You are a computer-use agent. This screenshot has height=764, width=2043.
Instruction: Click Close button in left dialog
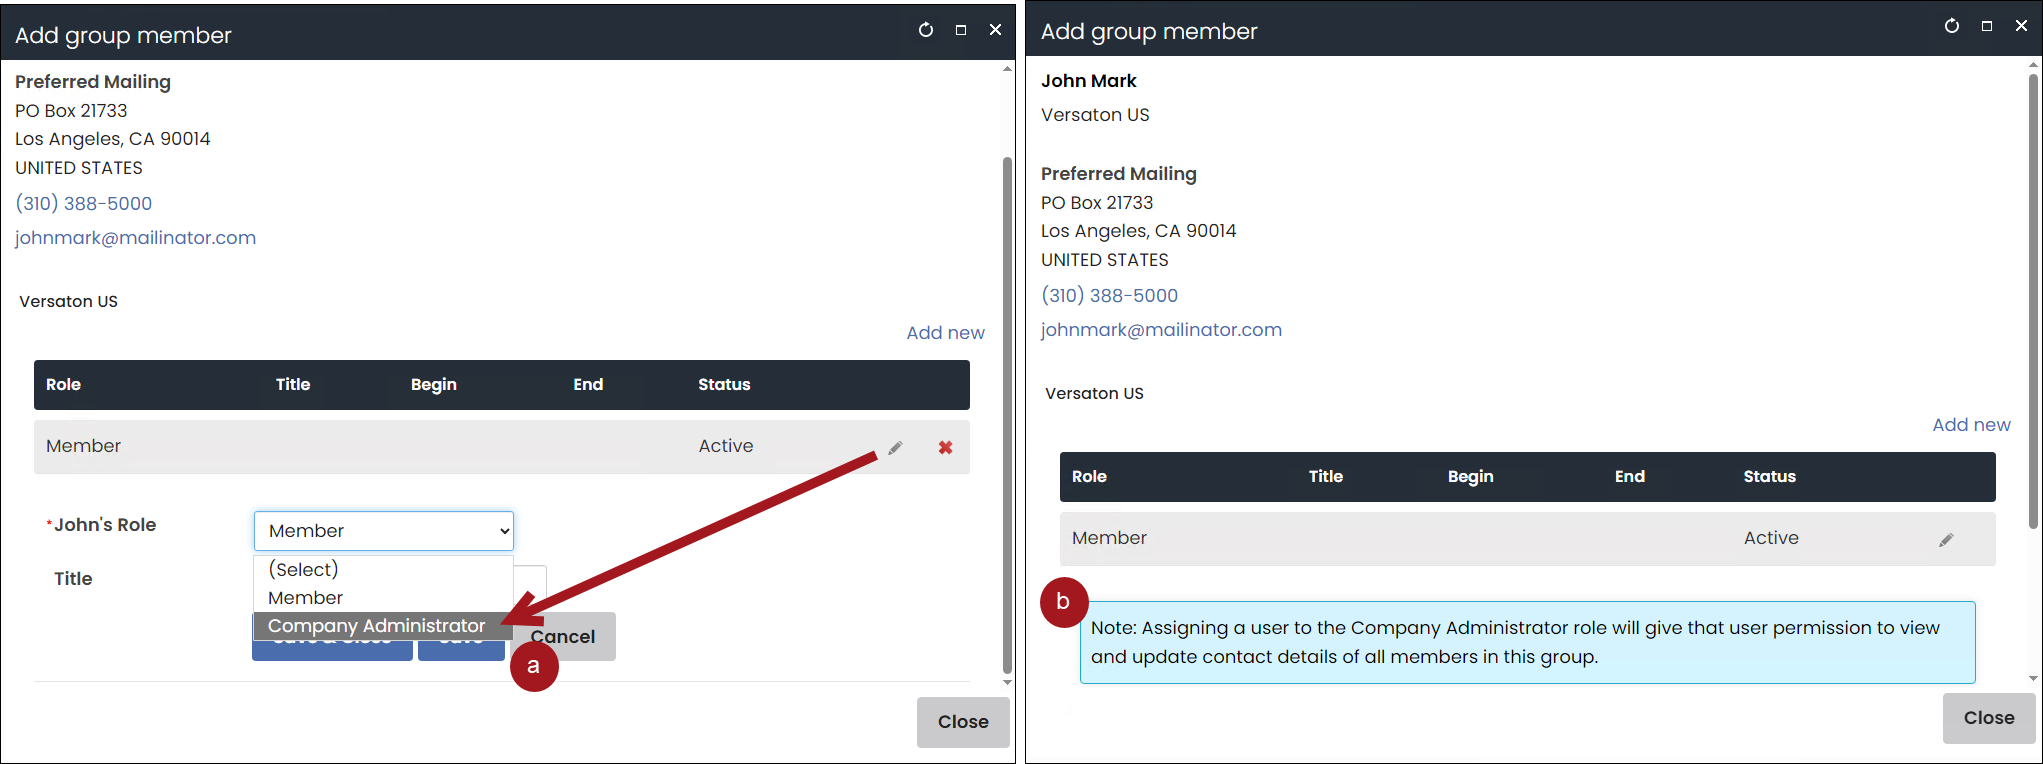pos(963,722)
